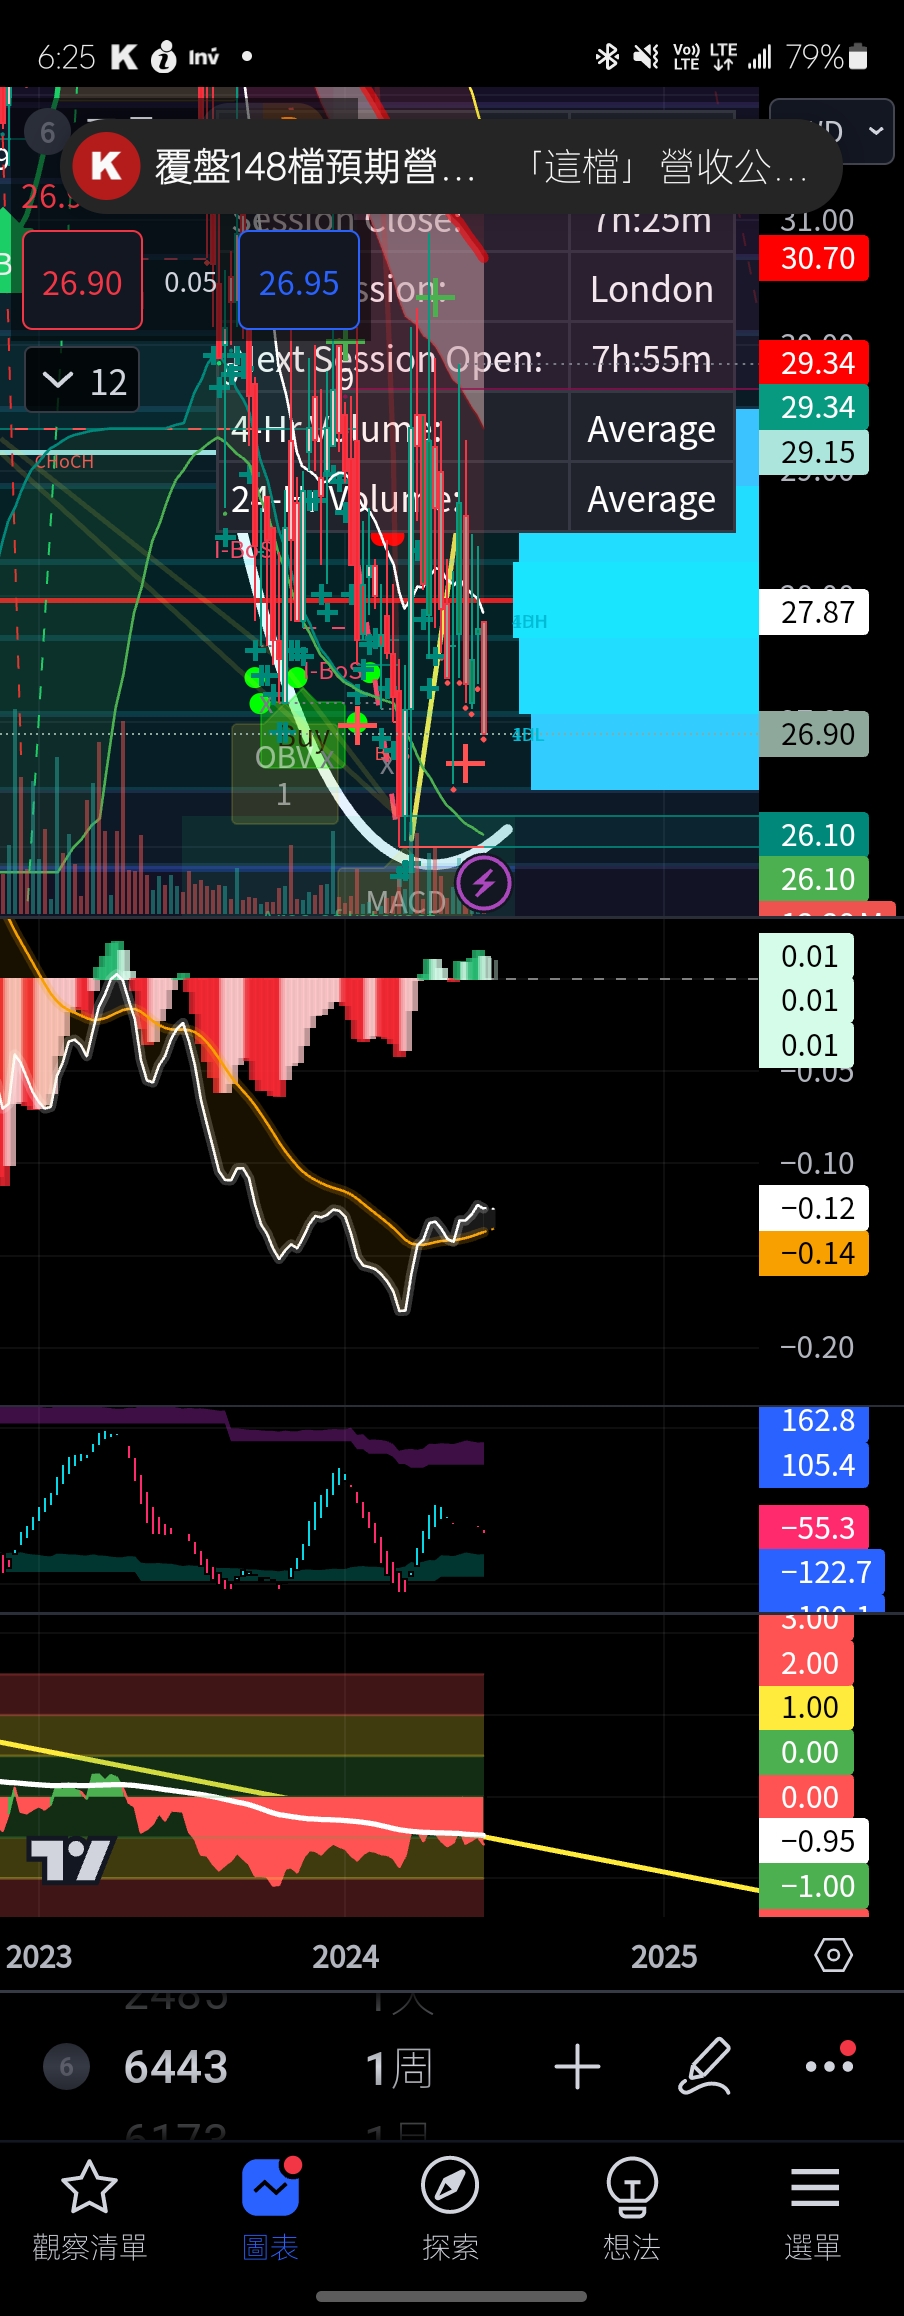Tap the 24-Hr Volume Average cell

coord(652,498)
